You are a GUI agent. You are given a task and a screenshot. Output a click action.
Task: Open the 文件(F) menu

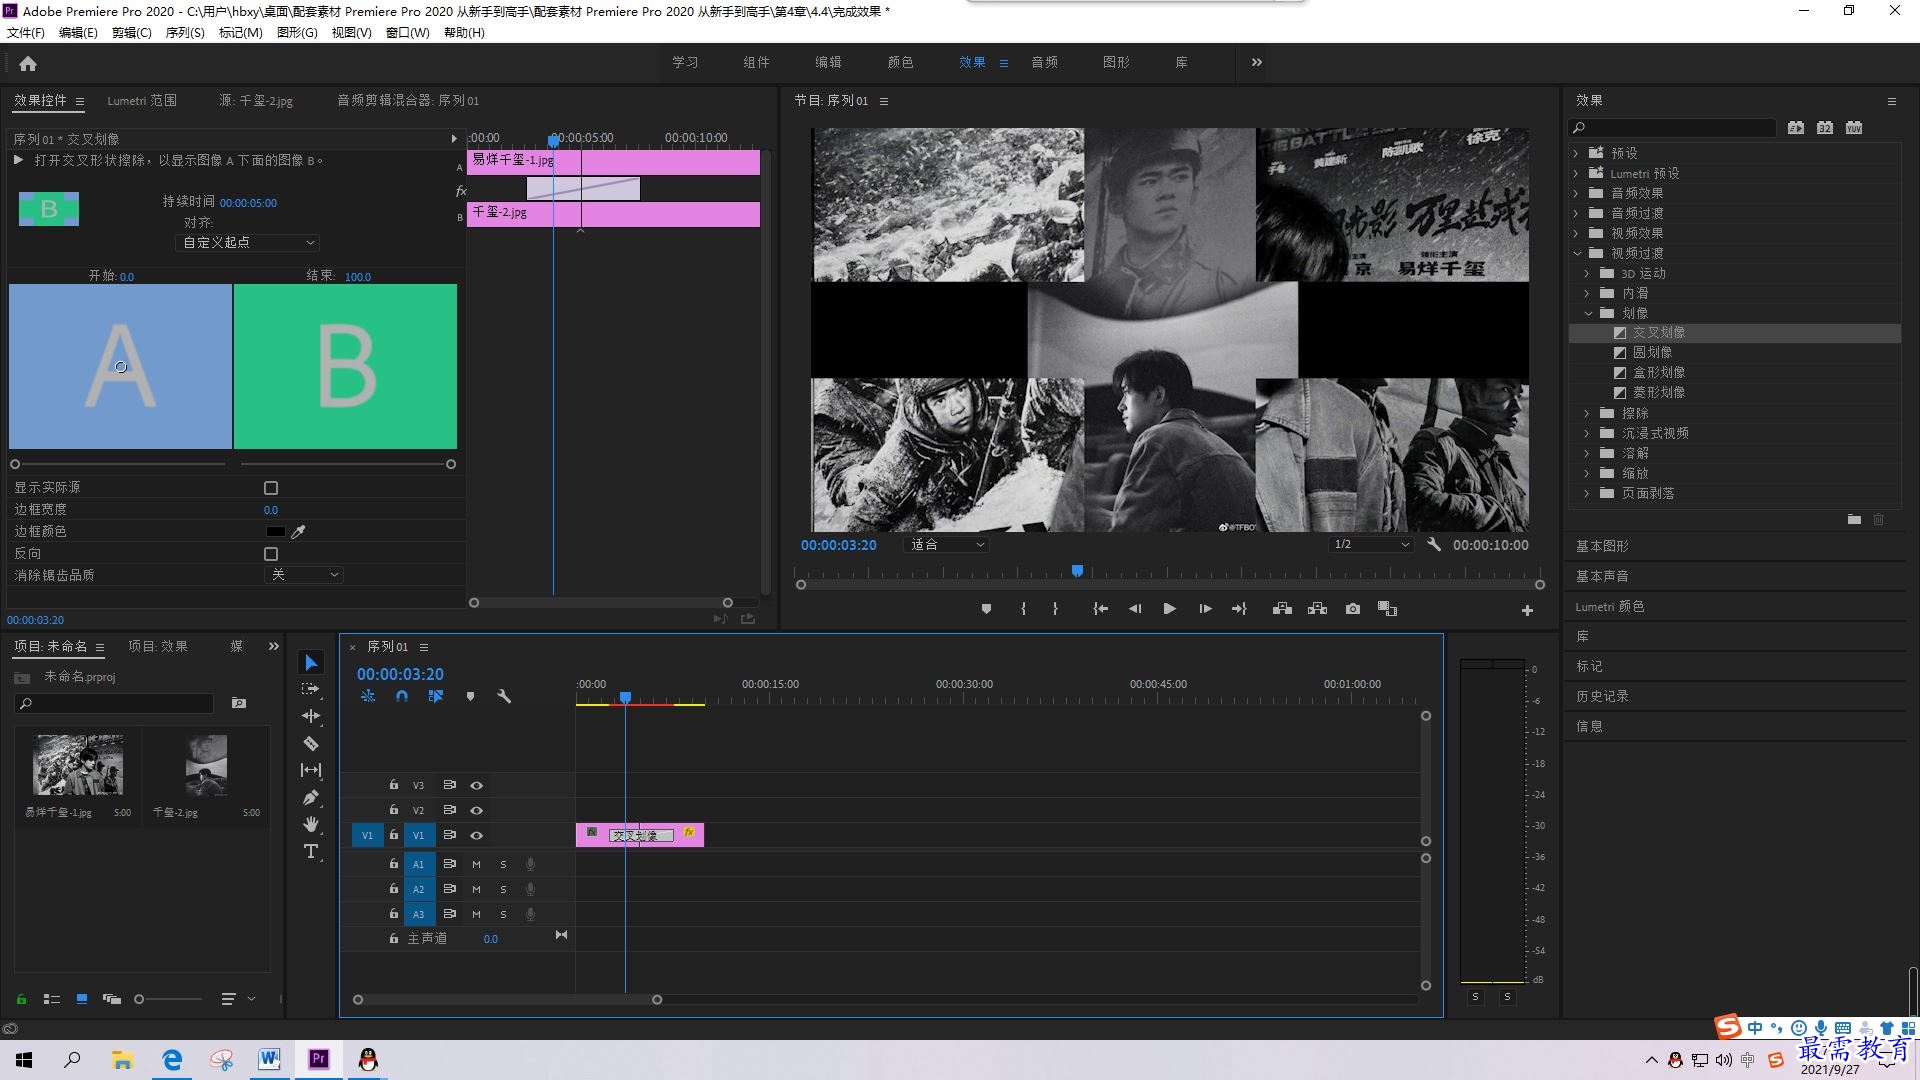26,33
